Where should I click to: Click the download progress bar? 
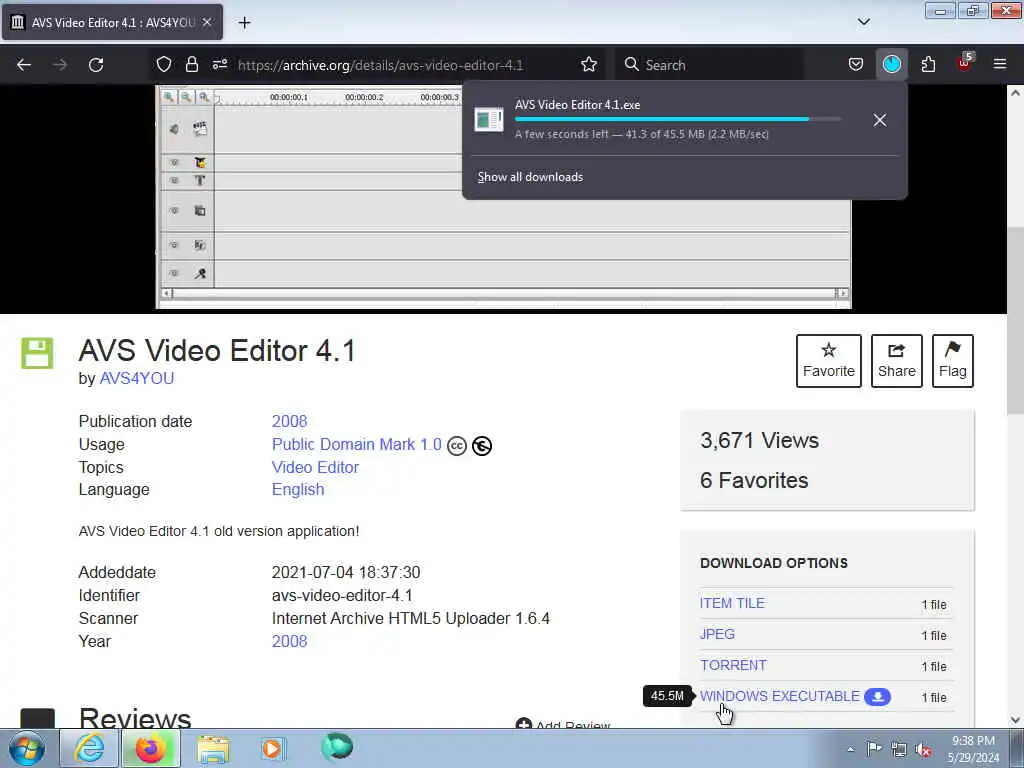677,119
